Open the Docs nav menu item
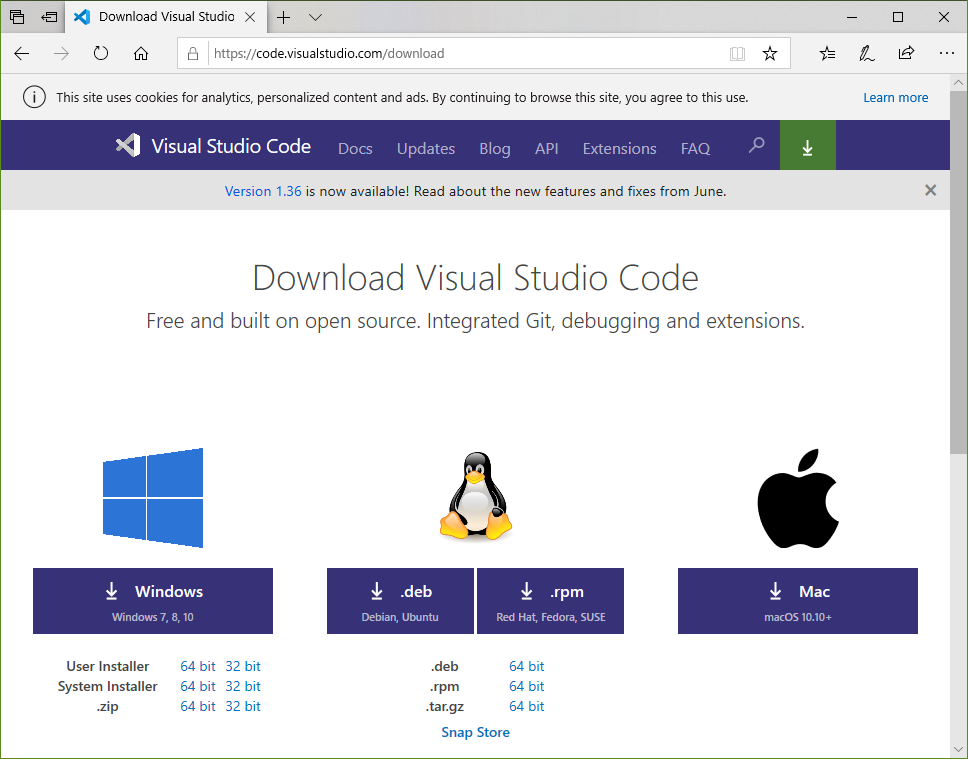The image size is (968, 759). [355, 148]
